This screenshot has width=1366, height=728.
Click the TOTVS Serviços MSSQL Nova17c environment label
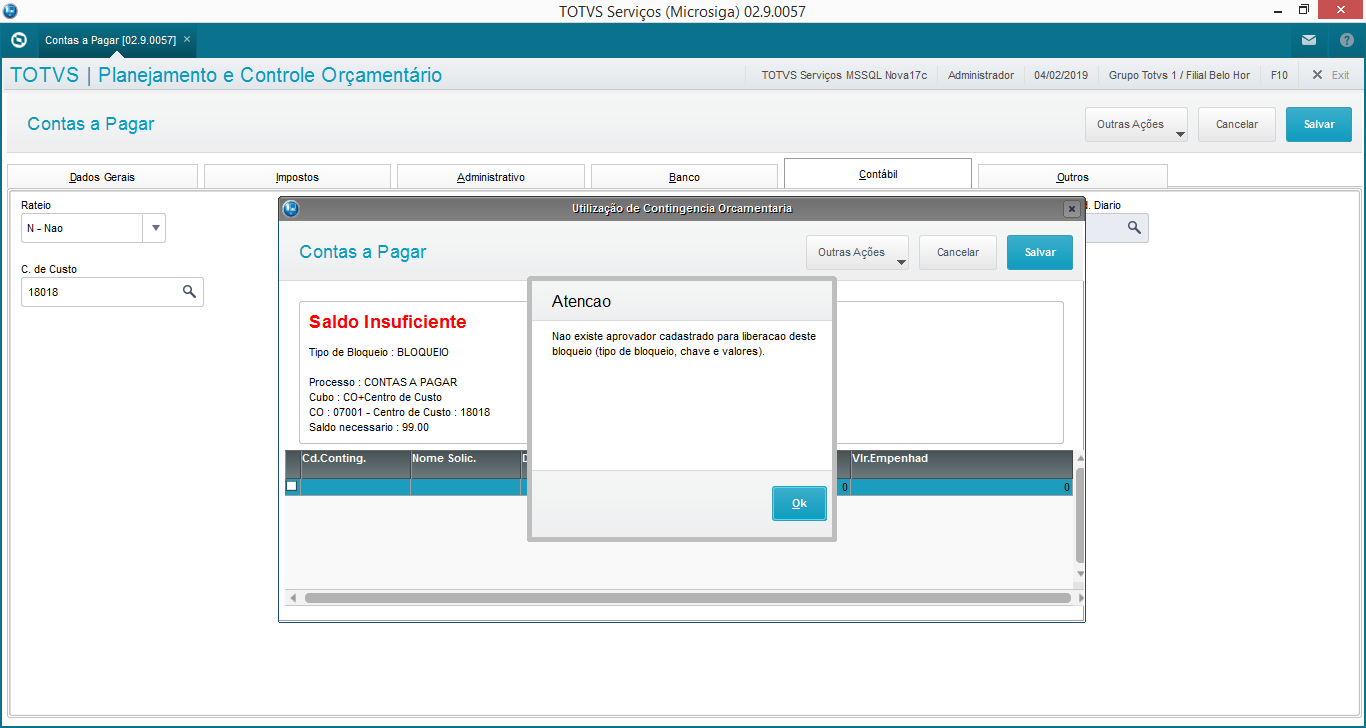[844, 75]
